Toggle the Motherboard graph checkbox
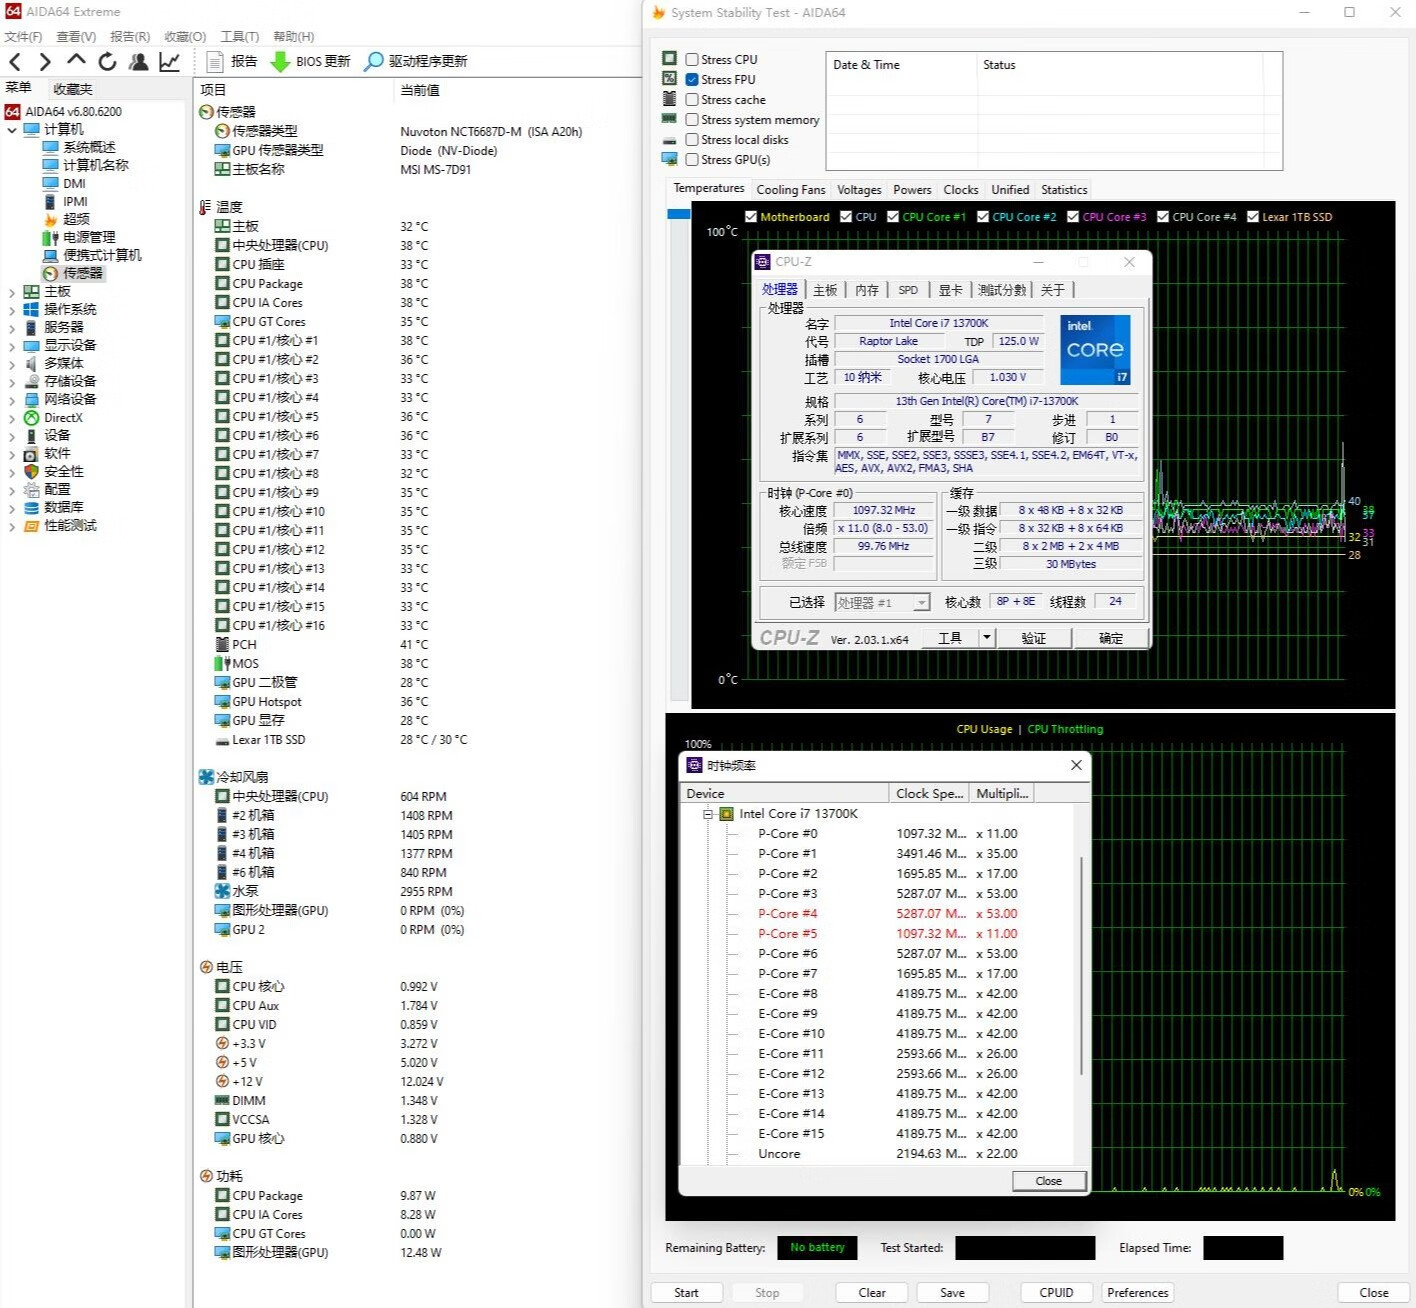 click(751, 216)
